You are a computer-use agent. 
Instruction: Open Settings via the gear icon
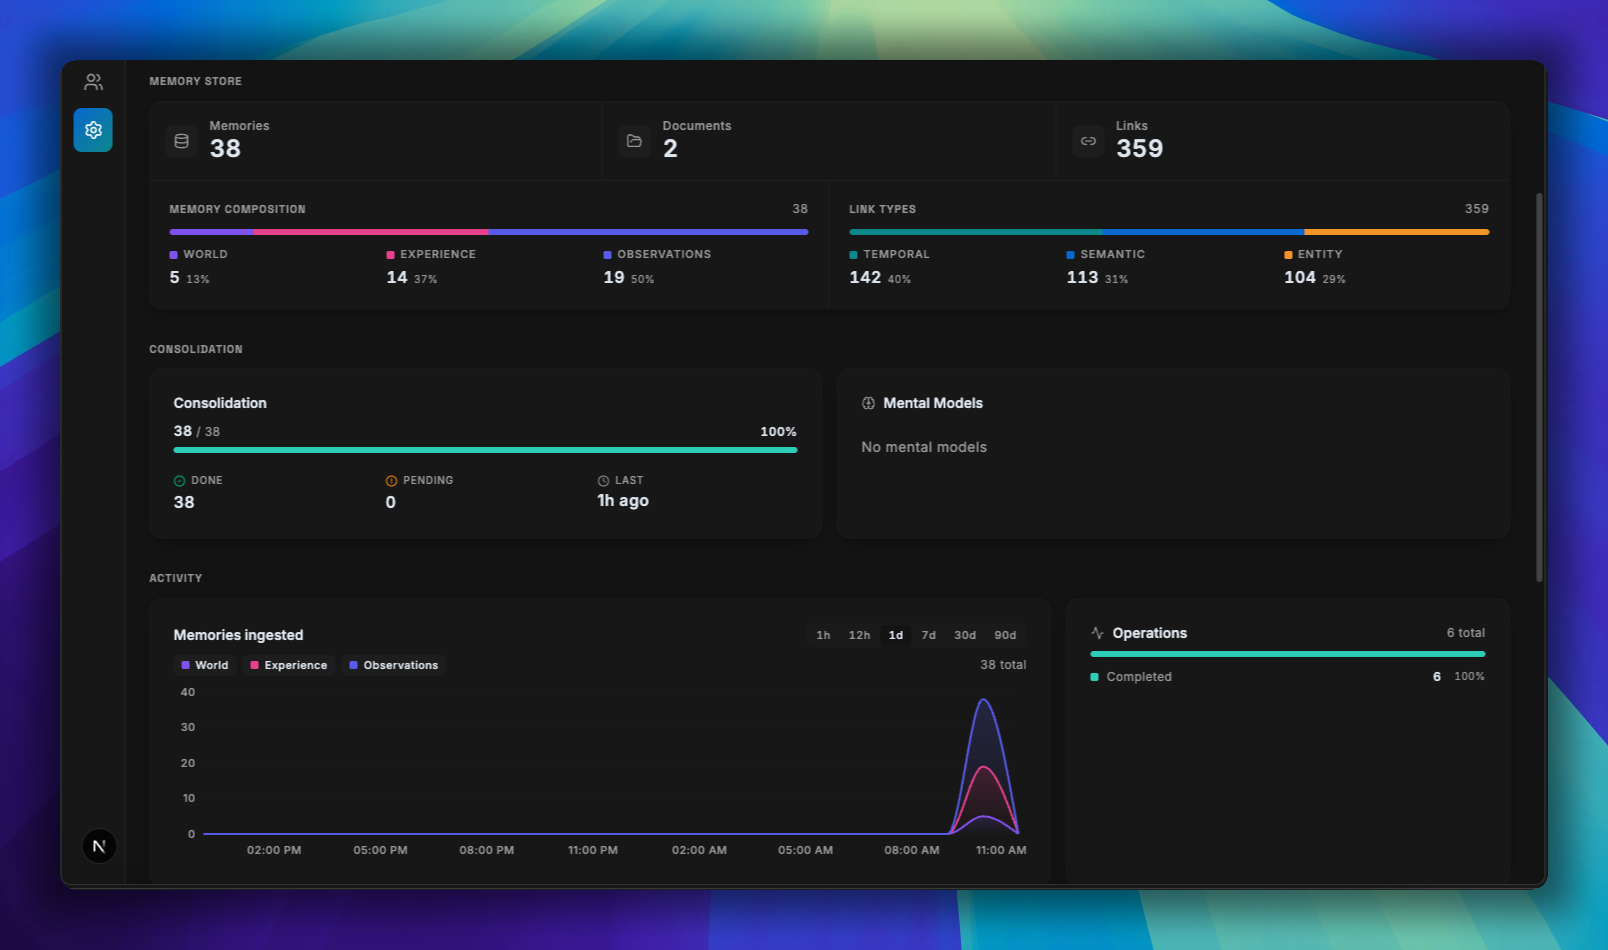93,129
